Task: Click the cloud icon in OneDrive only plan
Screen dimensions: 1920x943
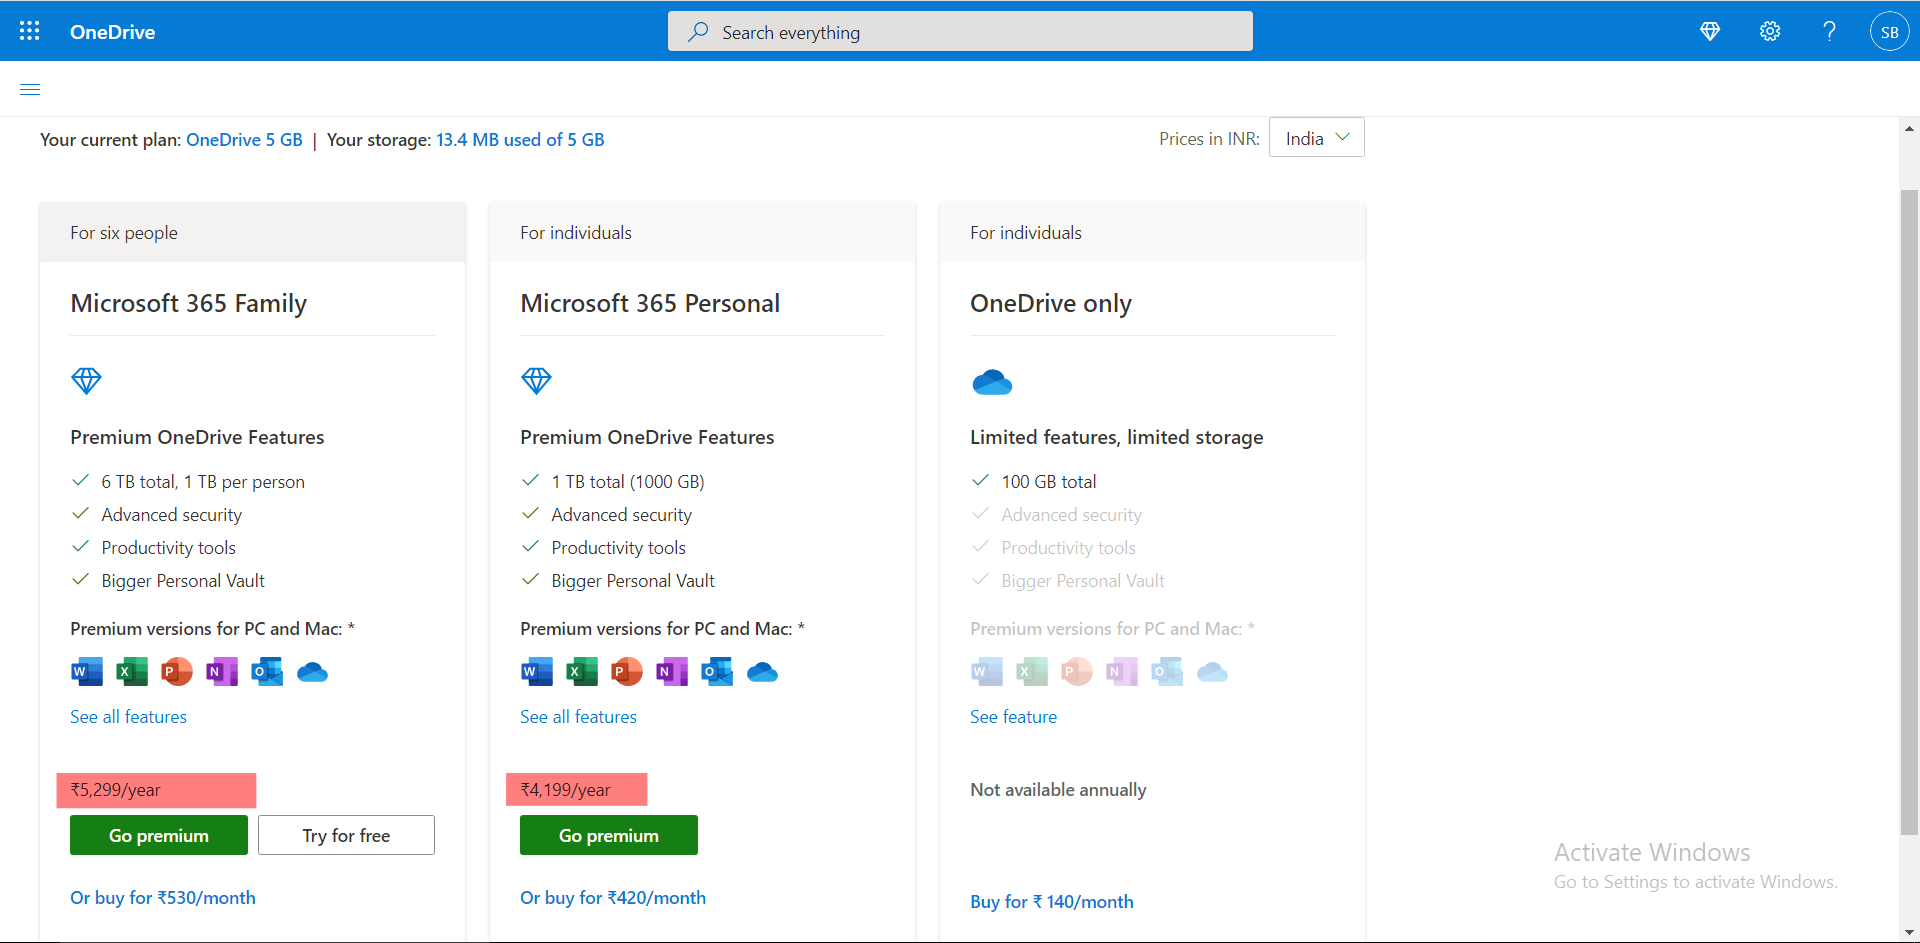Action: (992, 382)
